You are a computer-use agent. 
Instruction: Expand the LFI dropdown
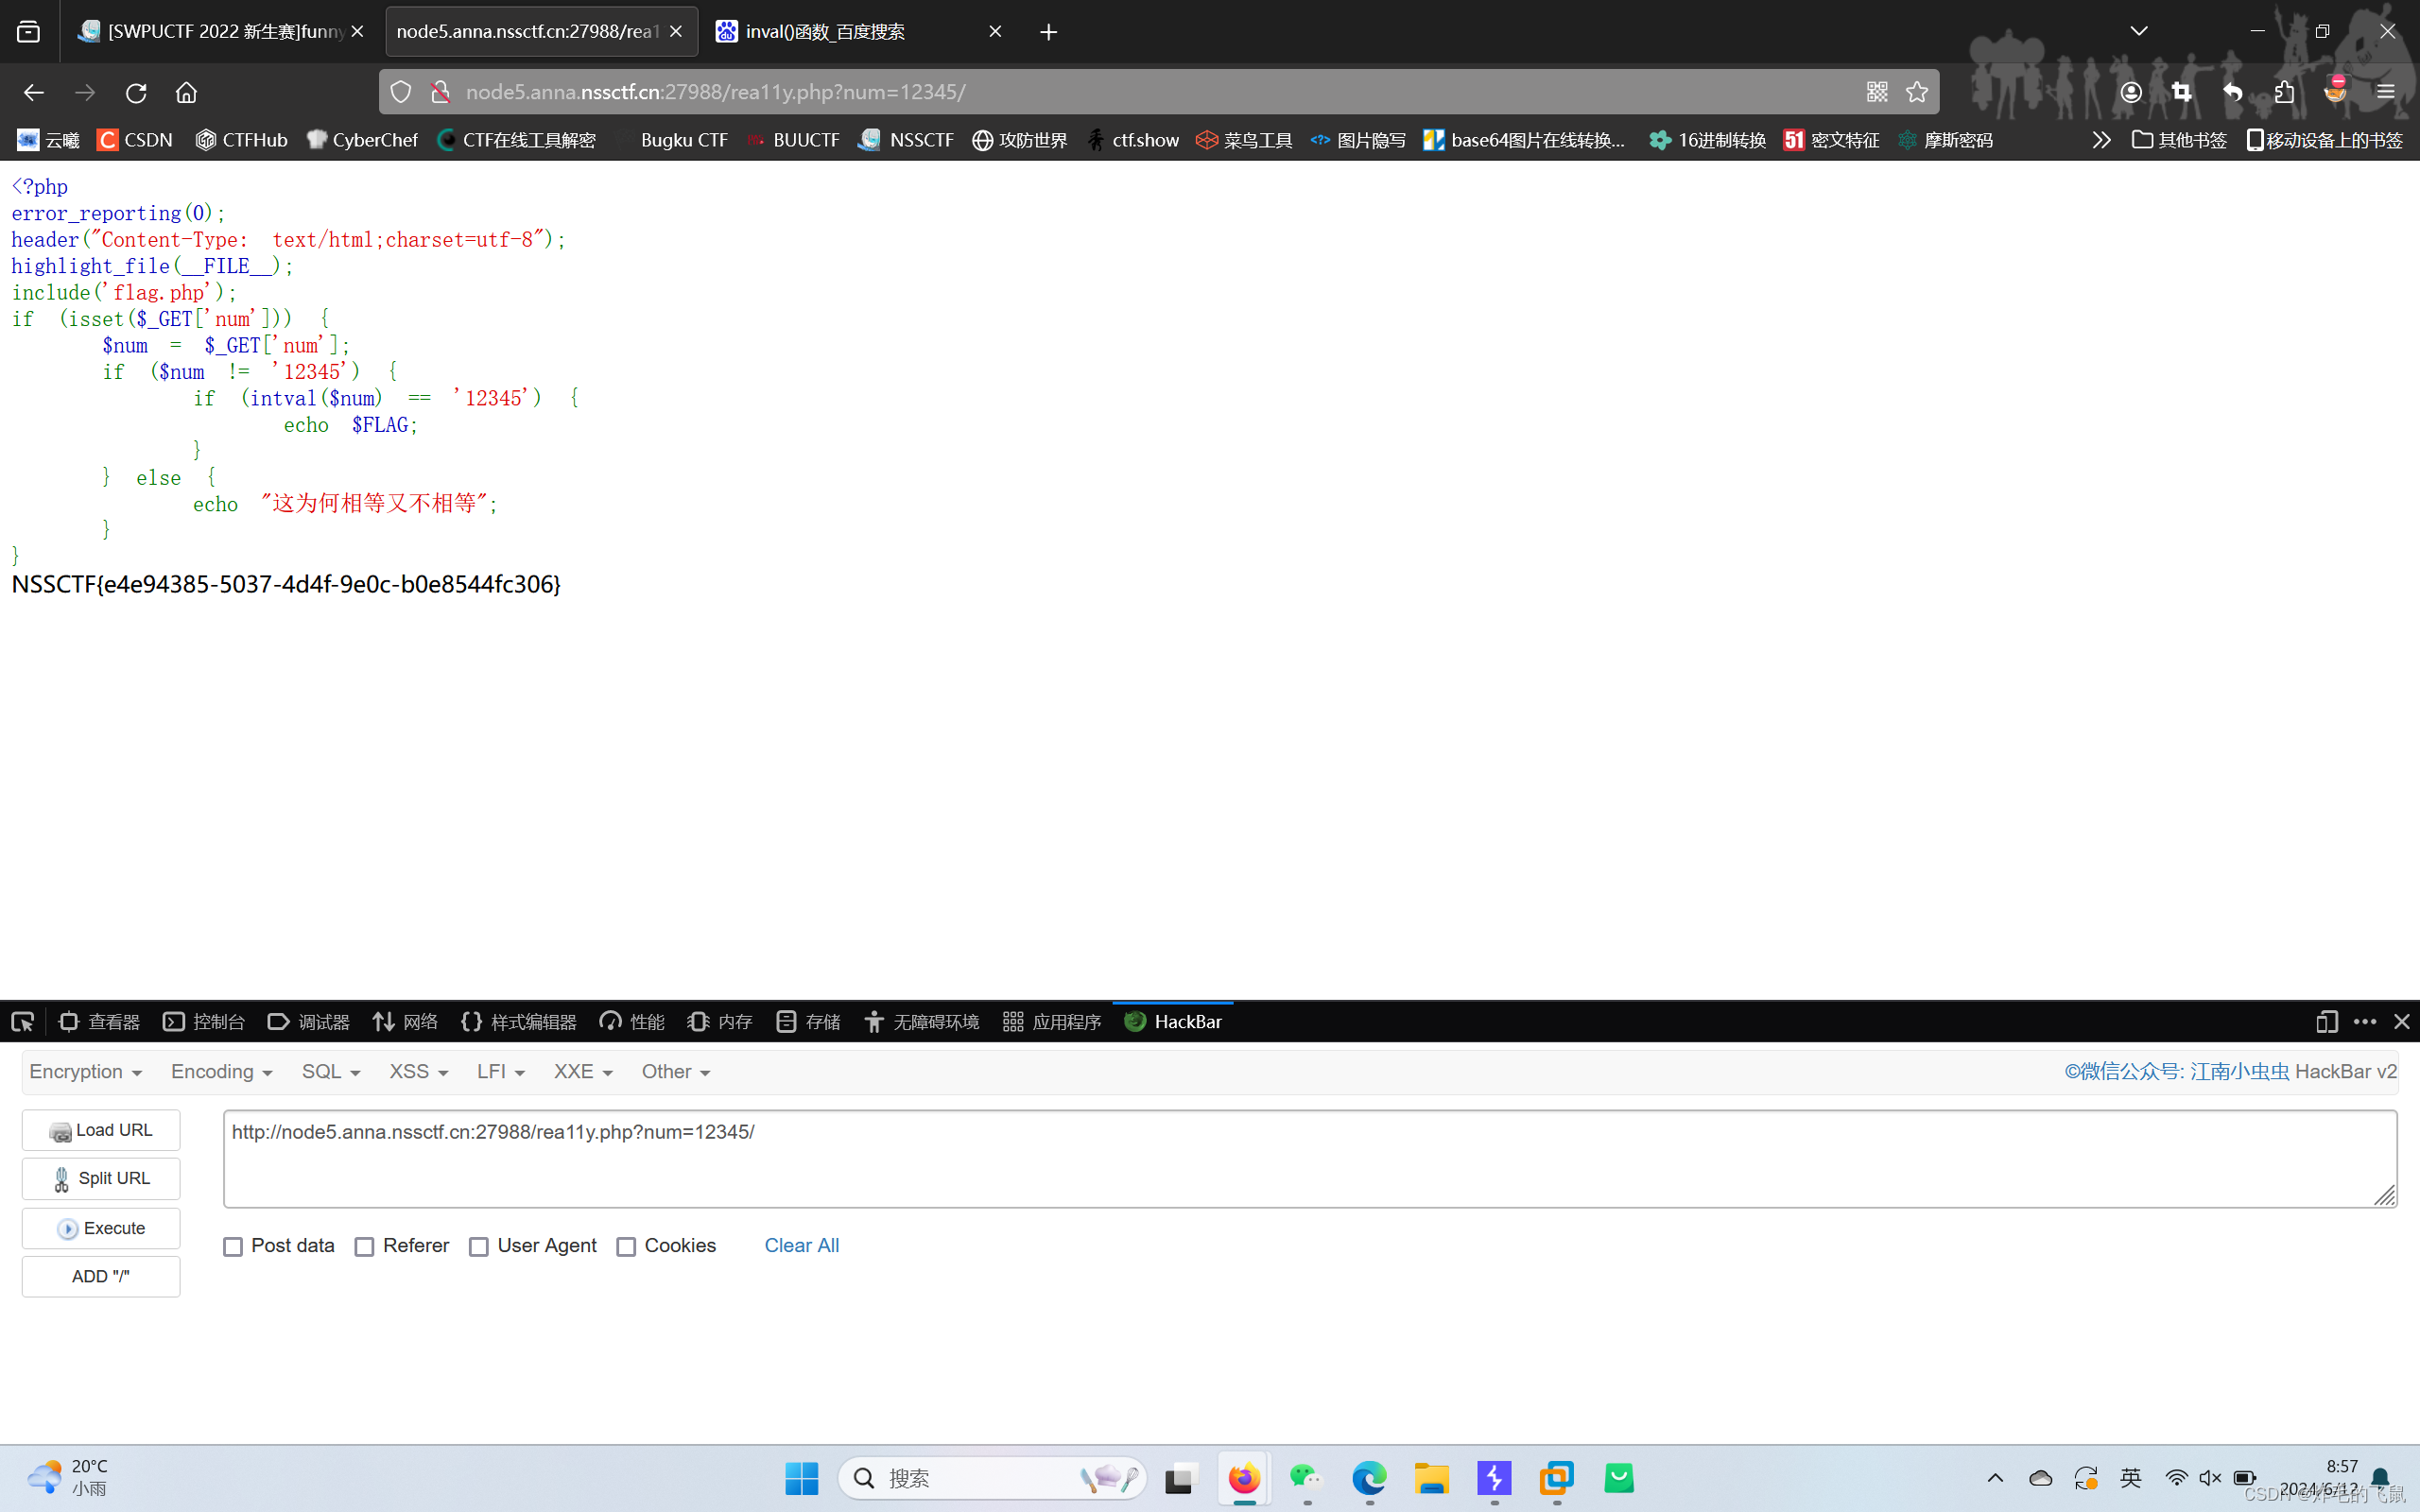point(500,1071)
